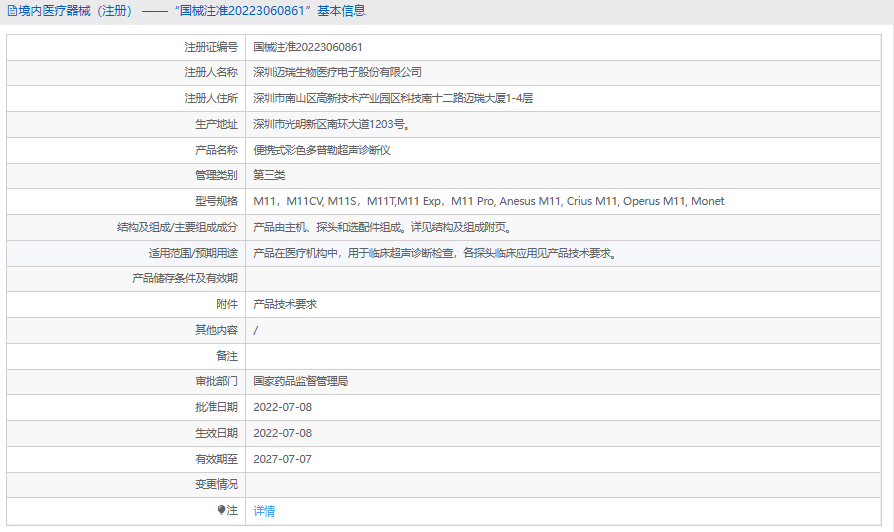Viewport: 894px width, 532px height.
Task: Select the slash value in 其他内容 row
Action: click(255, 330)
